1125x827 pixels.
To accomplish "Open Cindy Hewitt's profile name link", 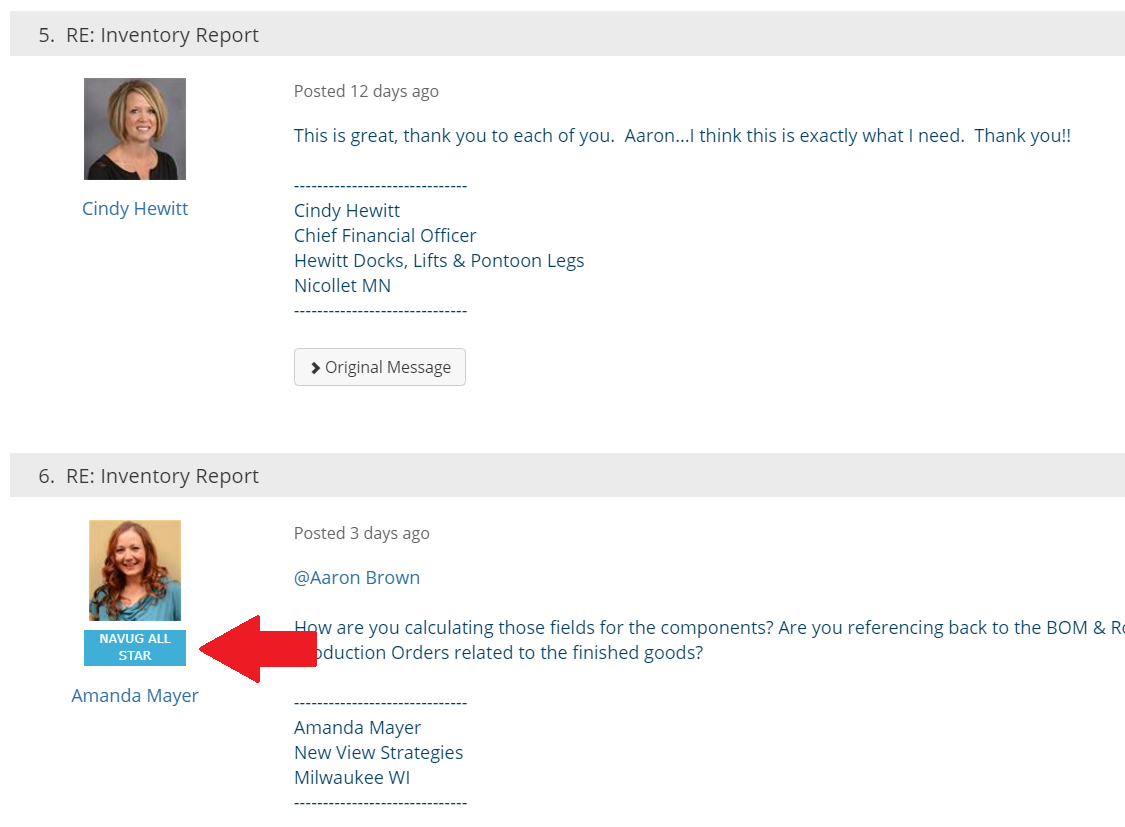I will click(135, 209).
